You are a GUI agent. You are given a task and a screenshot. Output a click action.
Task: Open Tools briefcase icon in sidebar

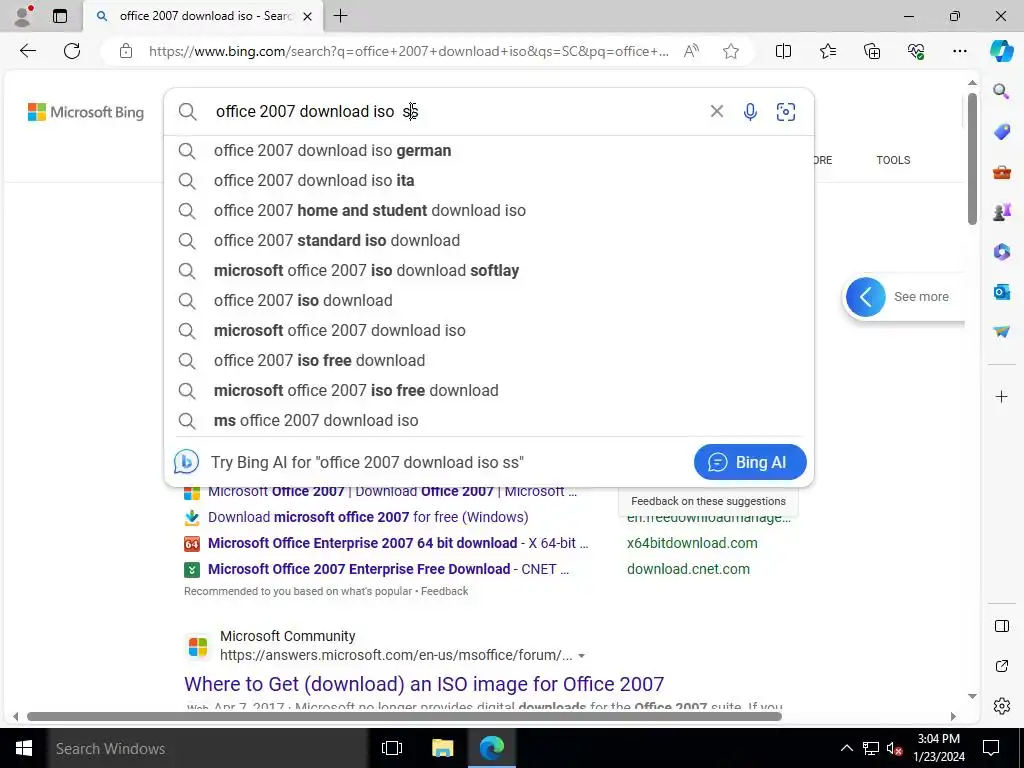[1001, 172]
